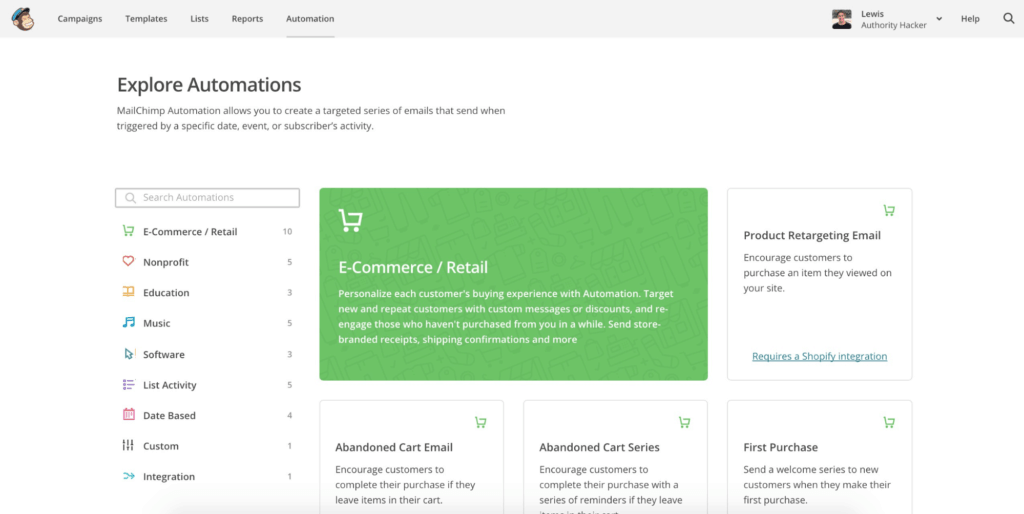Open Requires a Shopify integration link
This screenshot has width=1024, height=514.
pos(819,356)
